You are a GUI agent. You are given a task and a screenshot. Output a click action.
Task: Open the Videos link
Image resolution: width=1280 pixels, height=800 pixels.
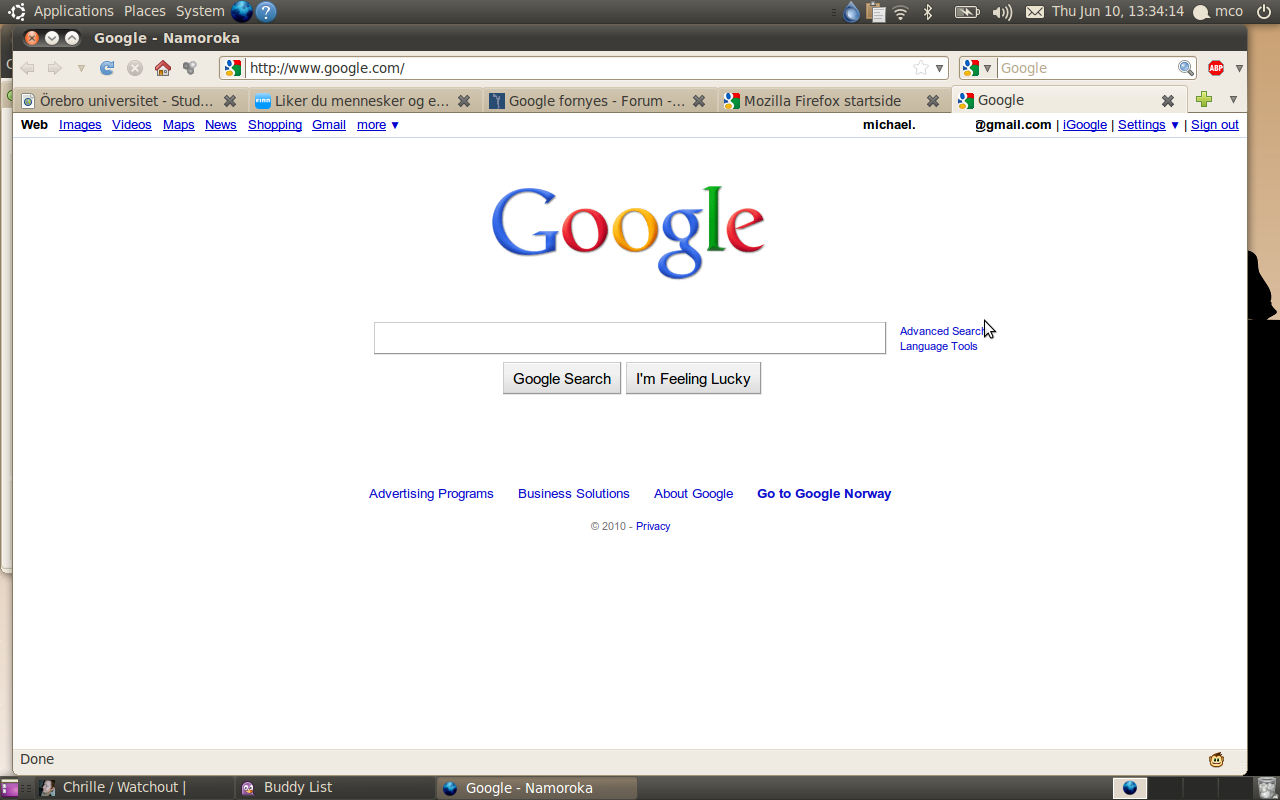tap(132, 125)
